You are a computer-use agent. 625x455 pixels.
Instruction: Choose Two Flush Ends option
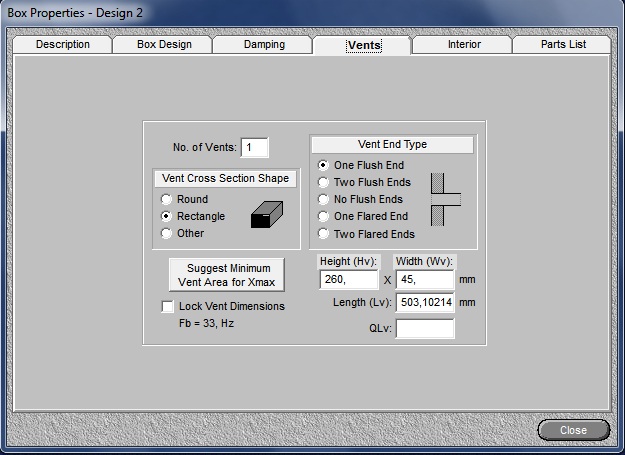tap(323, 182)
